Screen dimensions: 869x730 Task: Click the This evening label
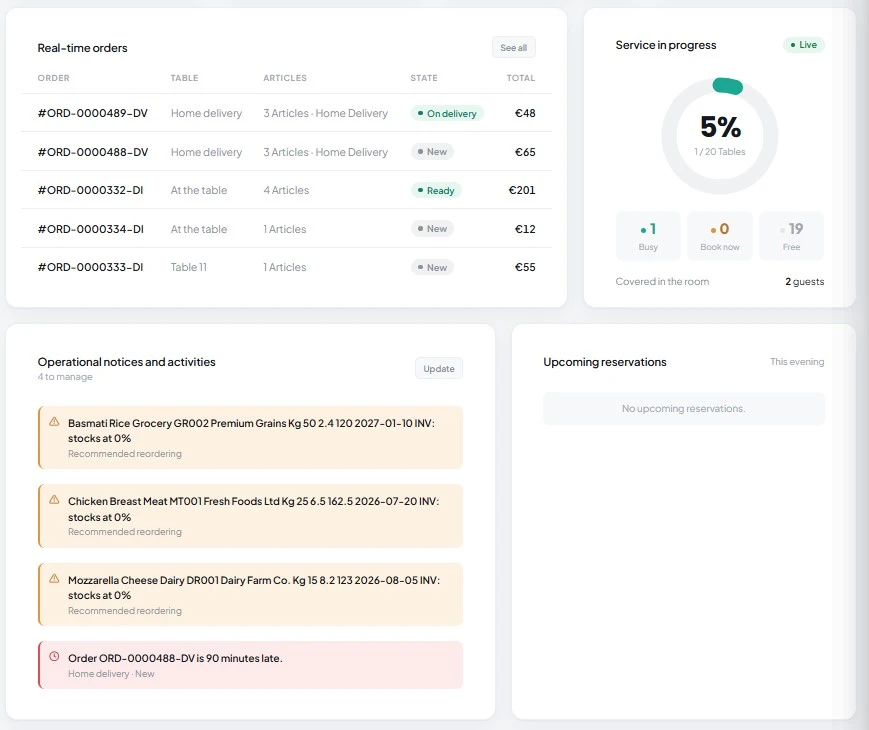(797, 362)
